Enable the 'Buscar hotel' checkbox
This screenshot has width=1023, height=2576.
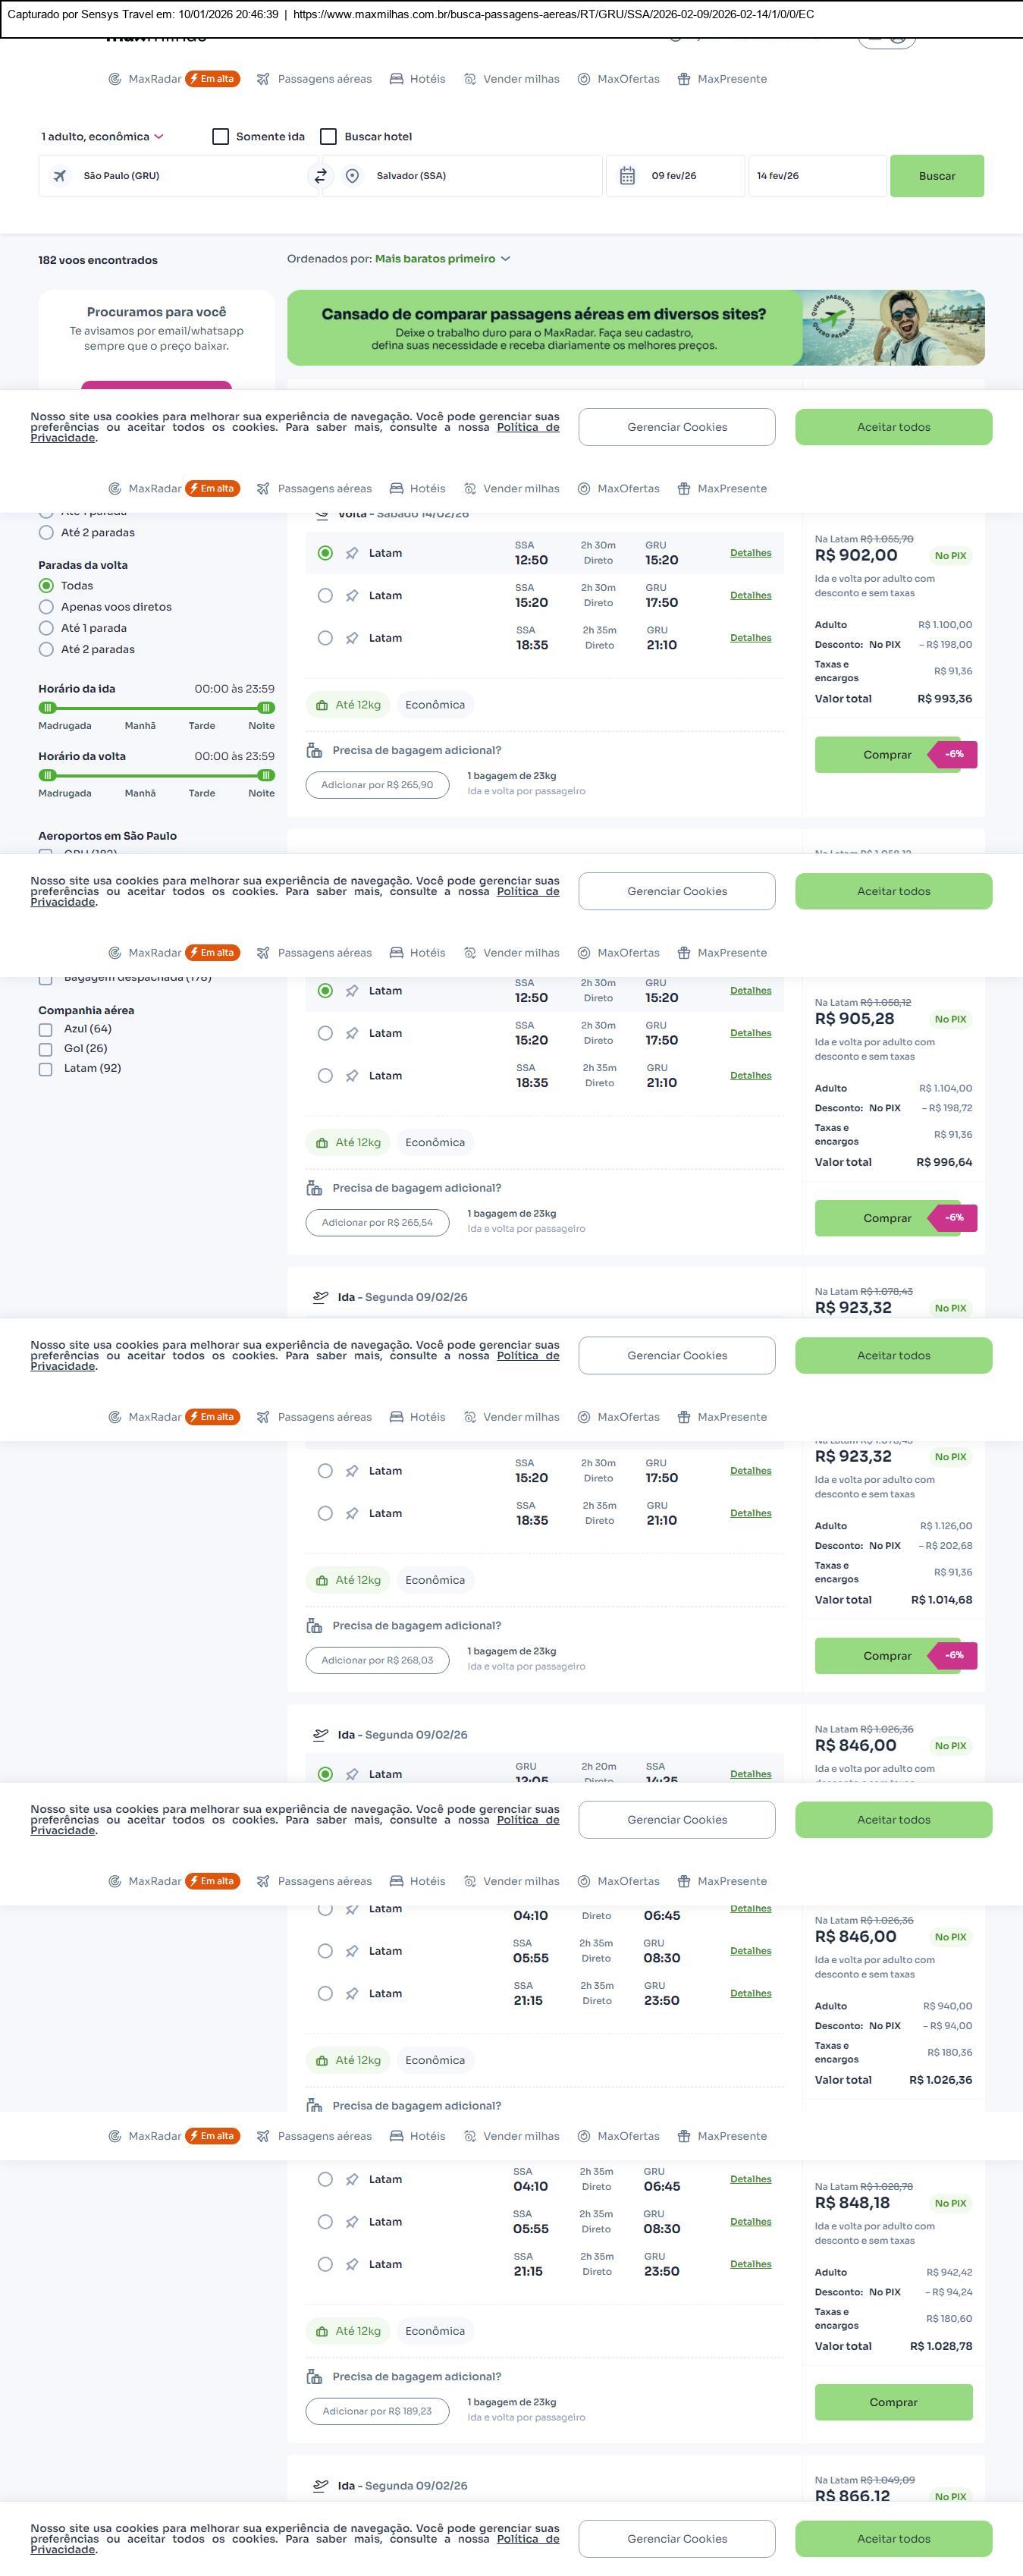pos(328,137)
